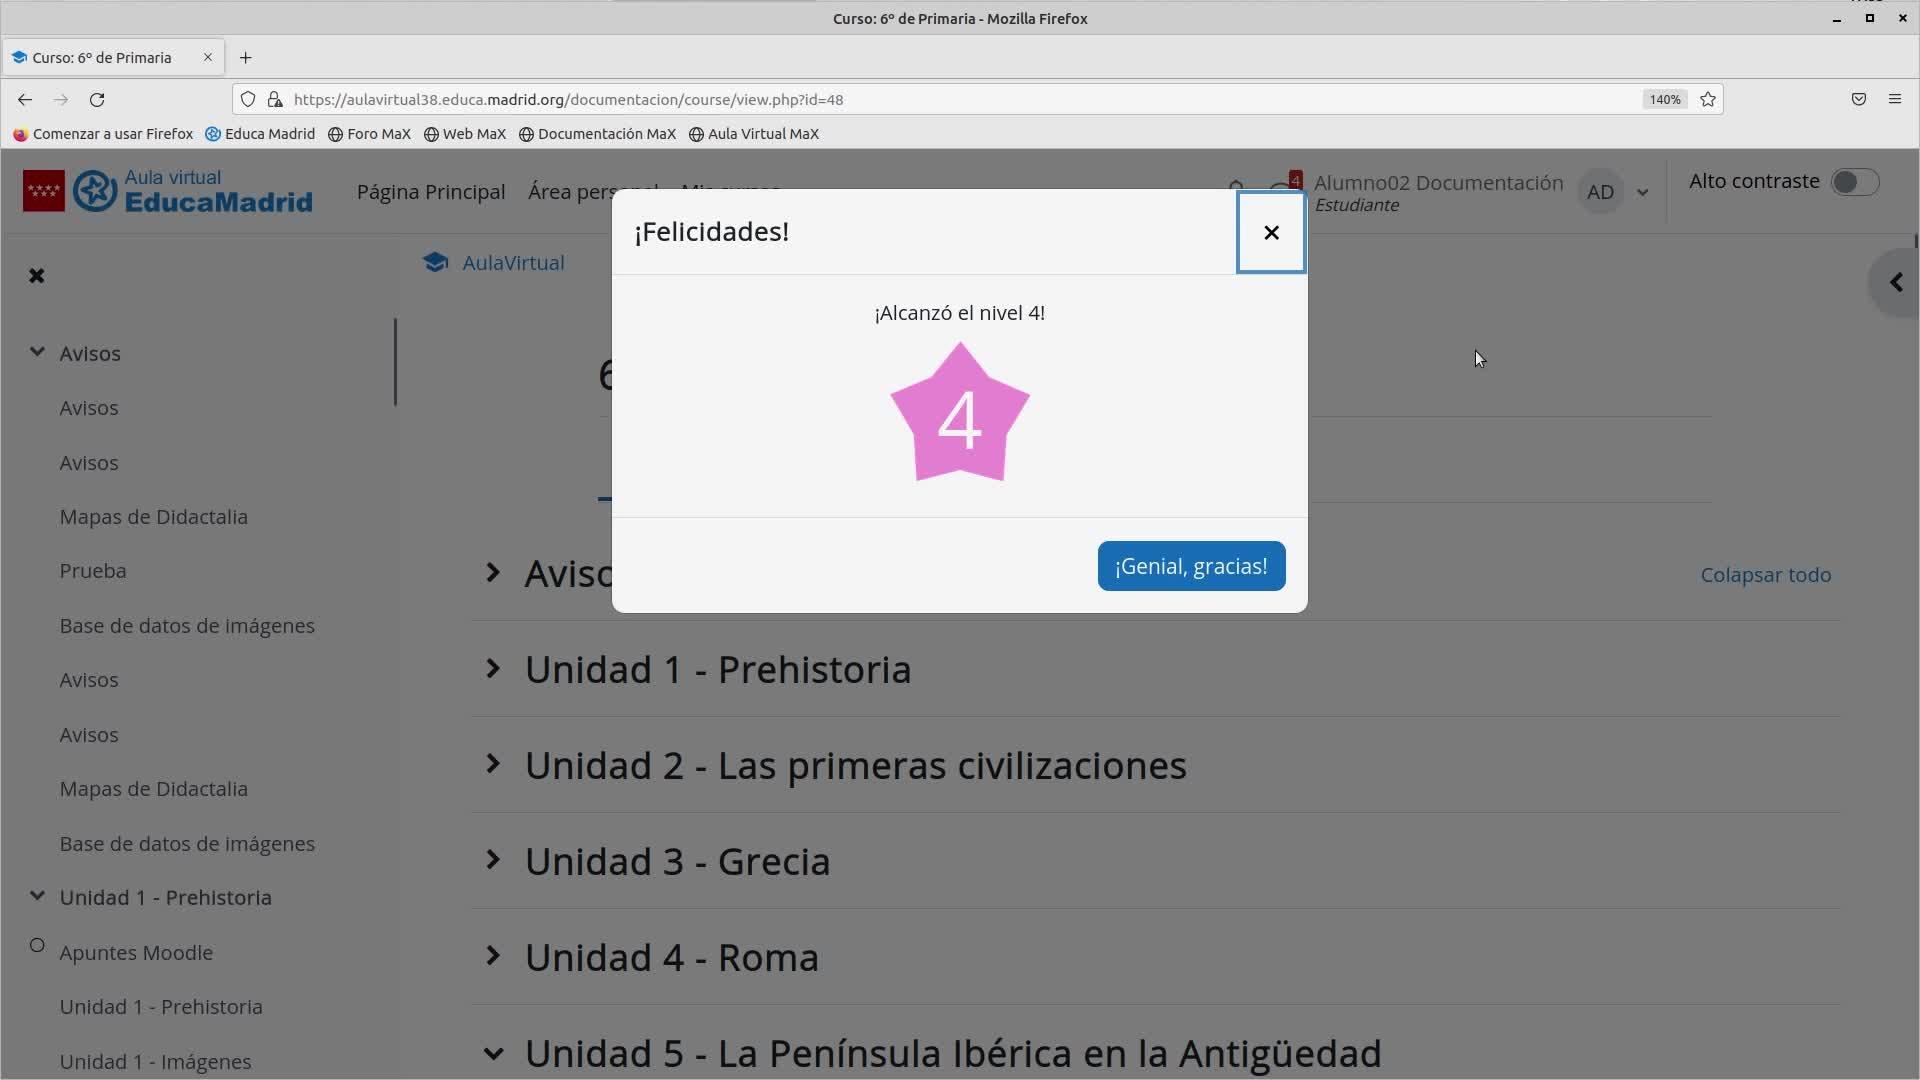Screen dimensions: 1920x1080
Task: Open the right block drawer arrow
Action: tap(1895, 283)
